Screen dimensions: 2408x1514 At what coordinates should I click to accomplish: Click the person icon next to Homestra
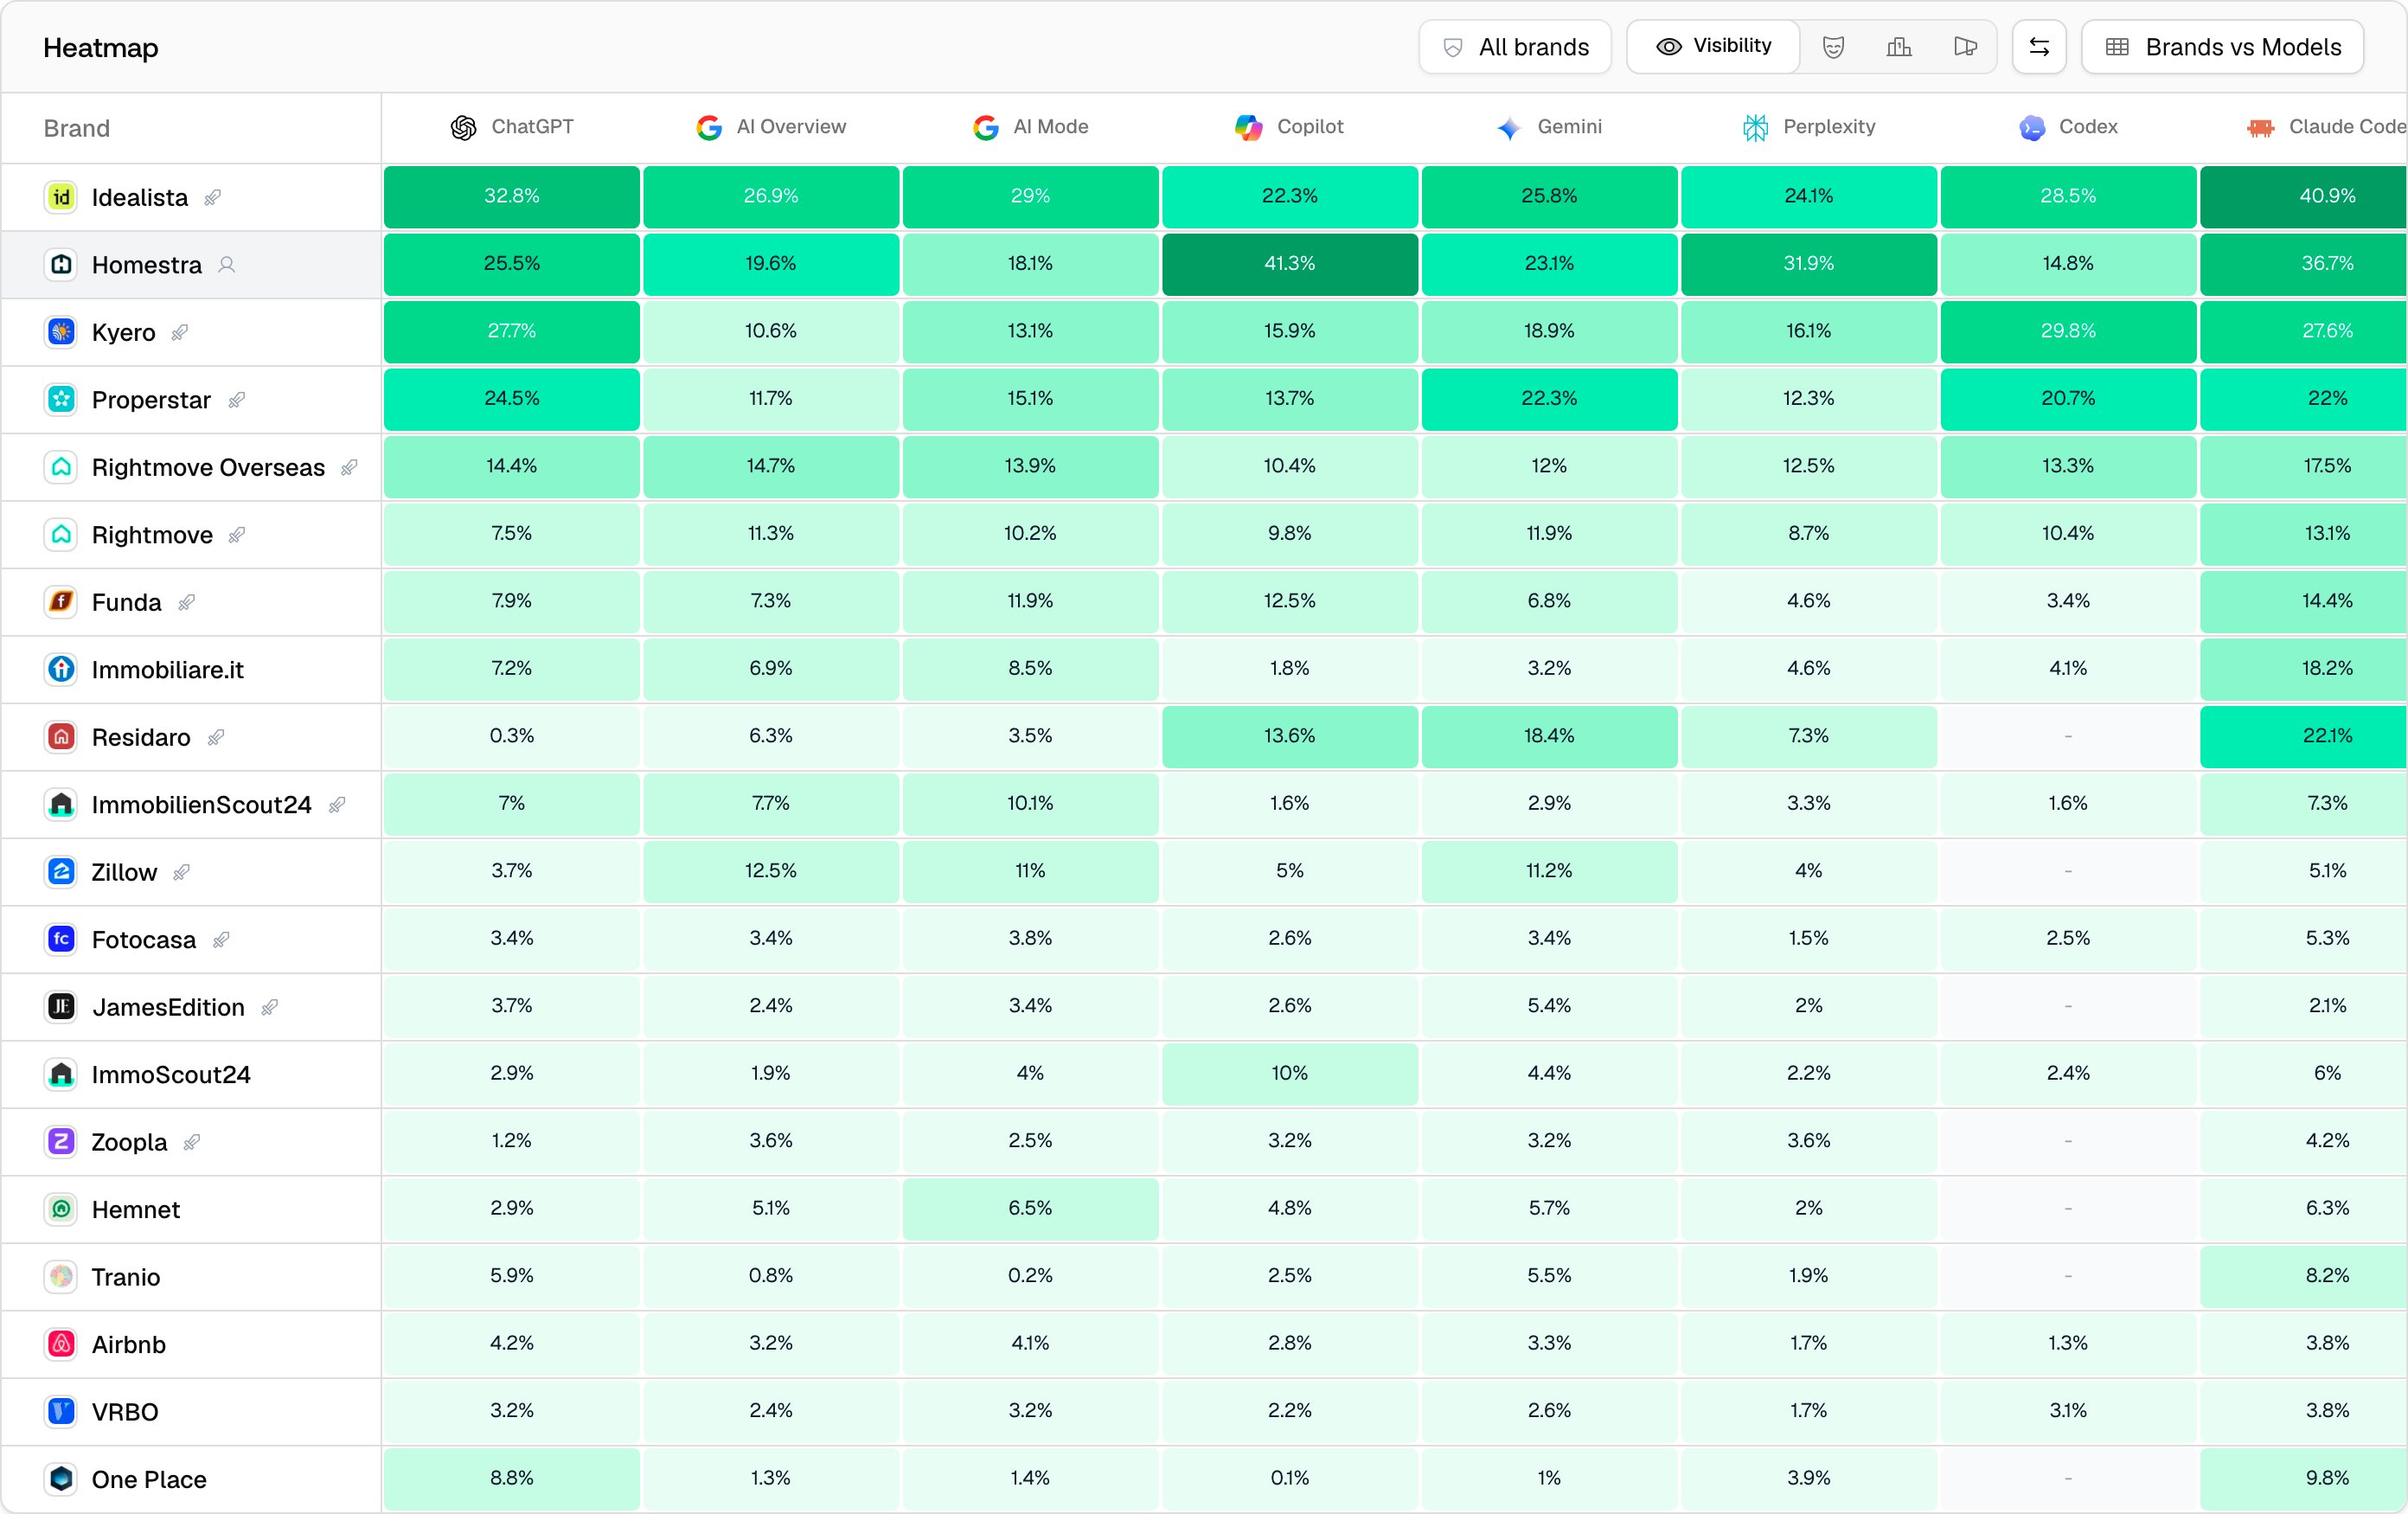pos(227,265)
